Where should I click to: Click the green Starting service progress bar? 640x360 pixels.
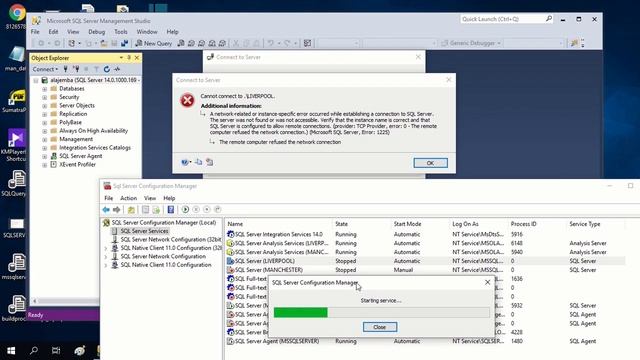(x=301, y=313)
